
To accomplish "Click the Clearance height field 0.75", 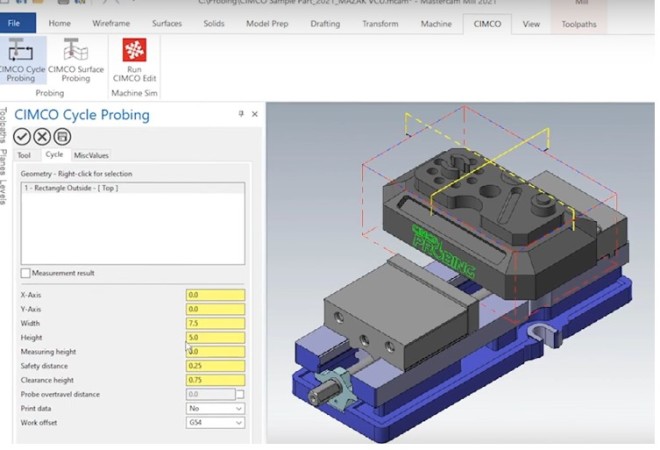I will (215, 380).
